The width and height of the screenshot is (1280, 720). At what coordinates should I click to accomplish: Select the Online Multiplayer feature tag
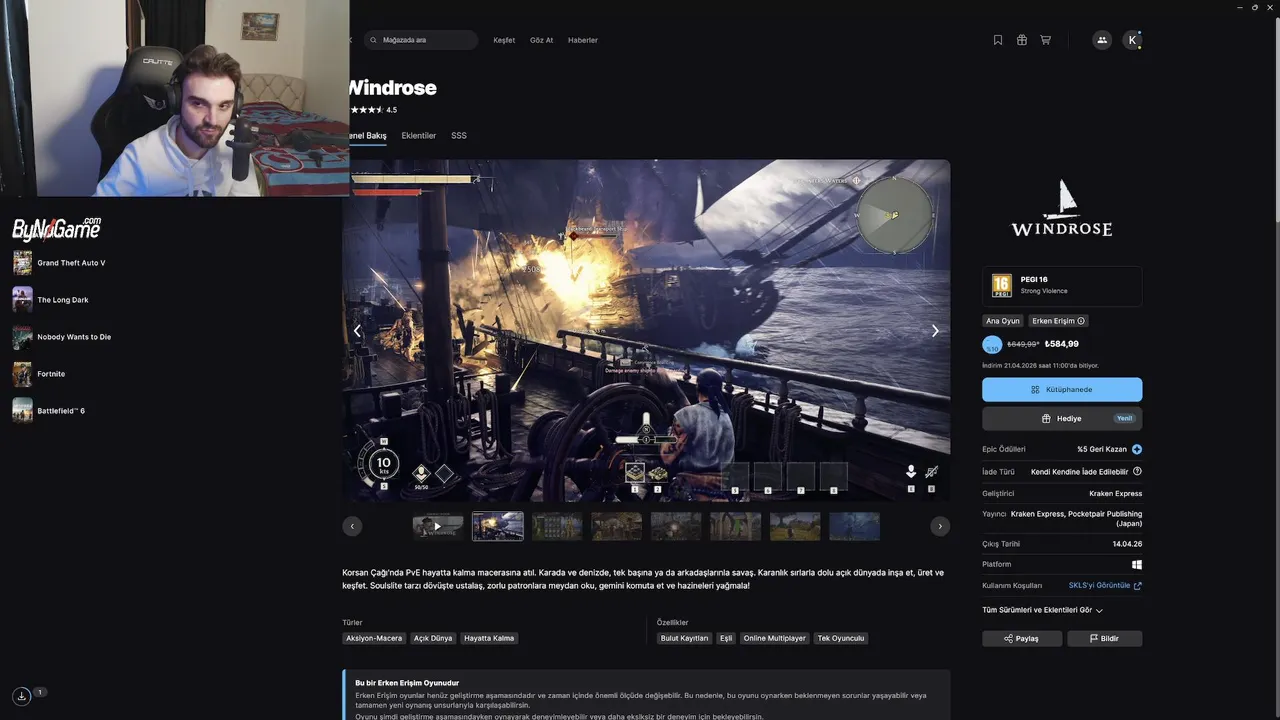(774, 638)
